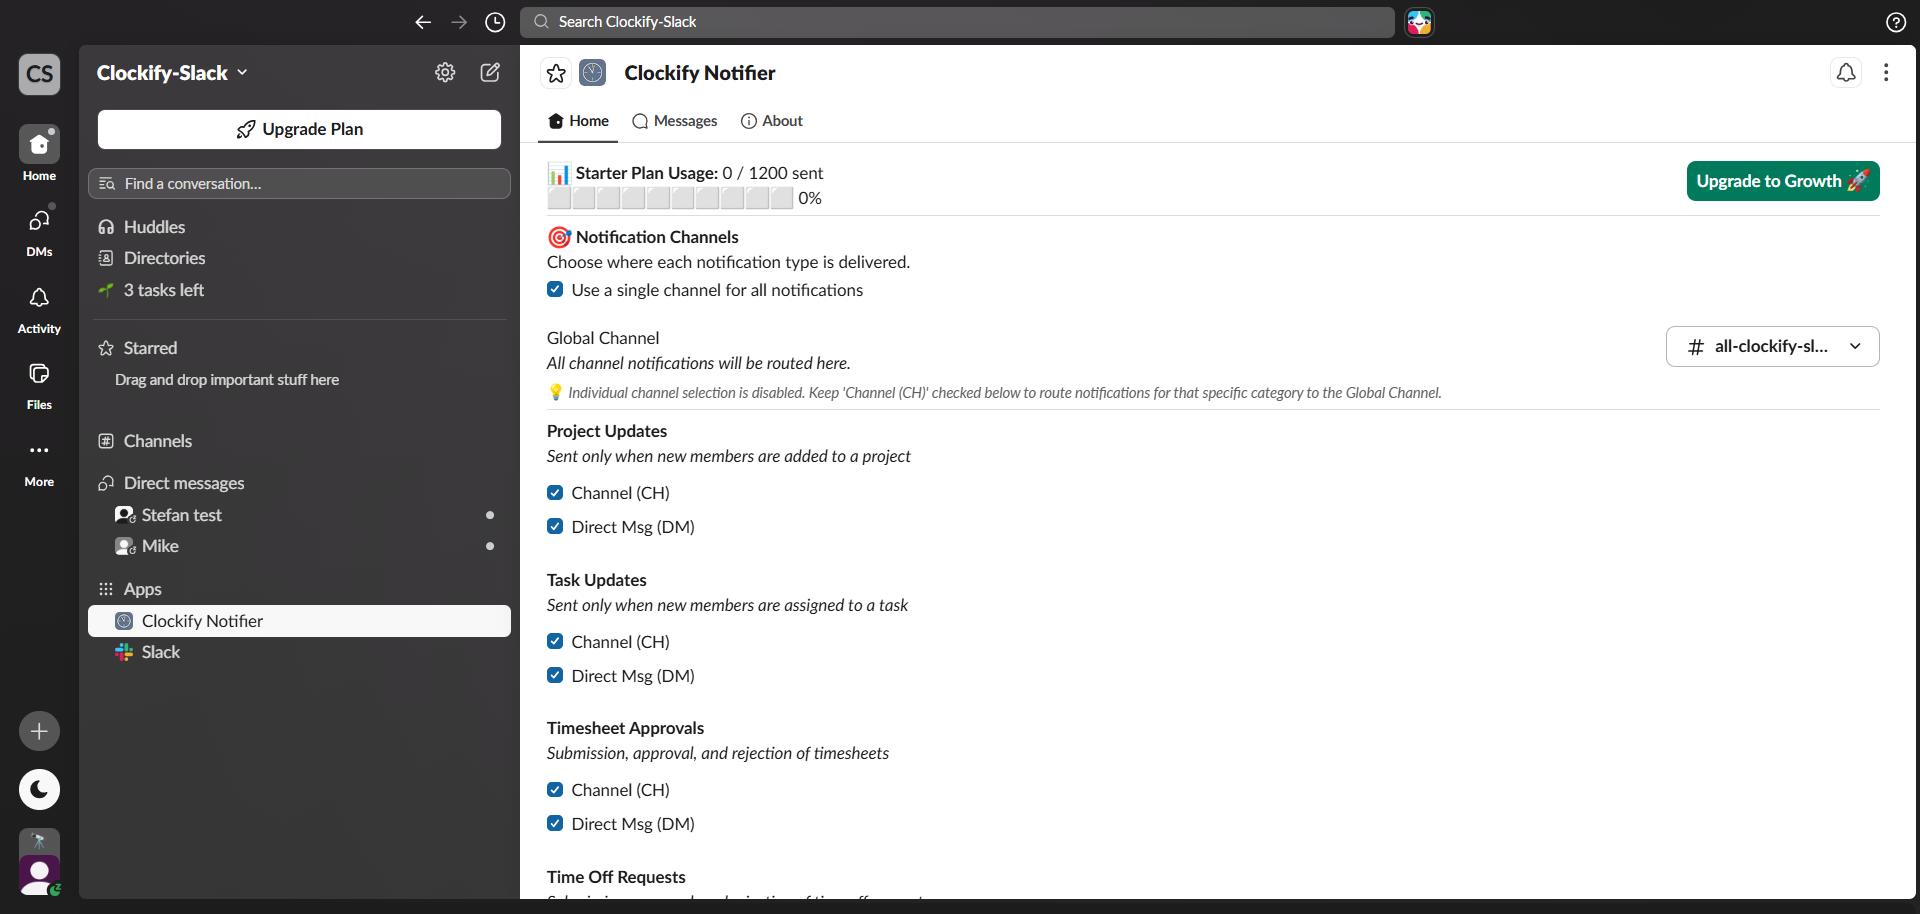Star the Clockify Notifier app
The height and width of the screenshot is (914, 1920).
[556, 73]
